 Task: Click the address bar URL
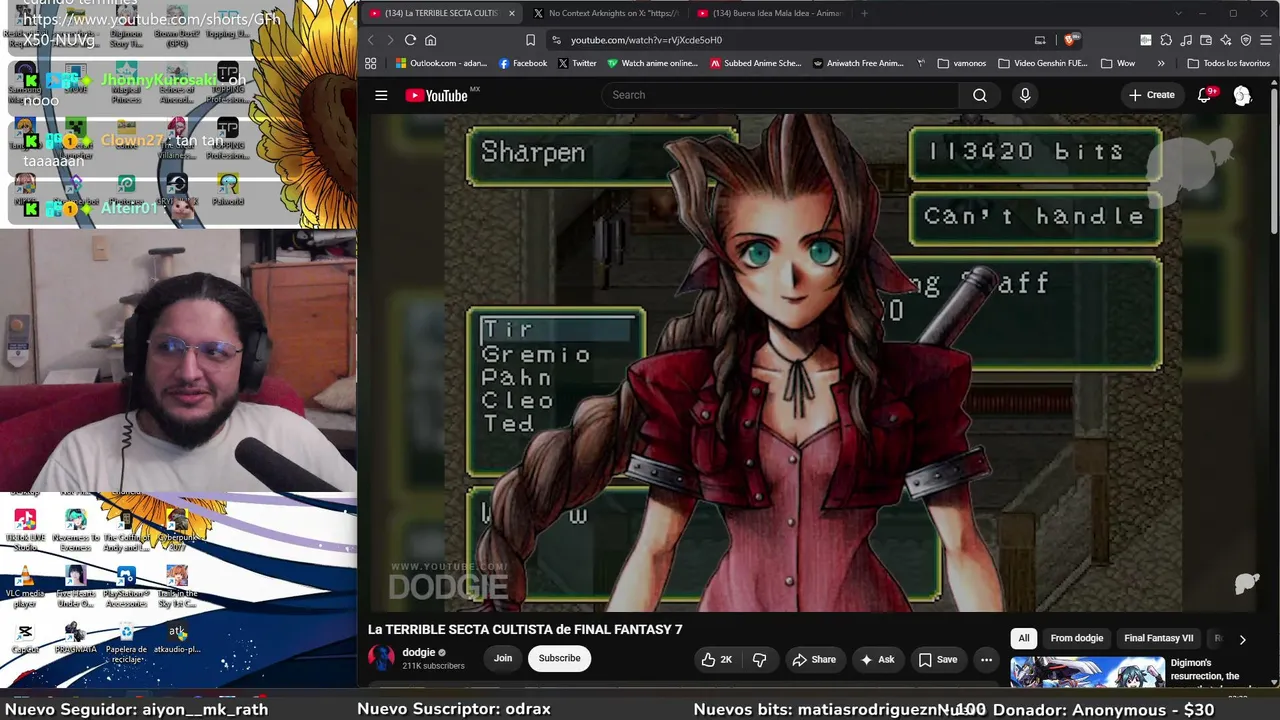[646, 40]
